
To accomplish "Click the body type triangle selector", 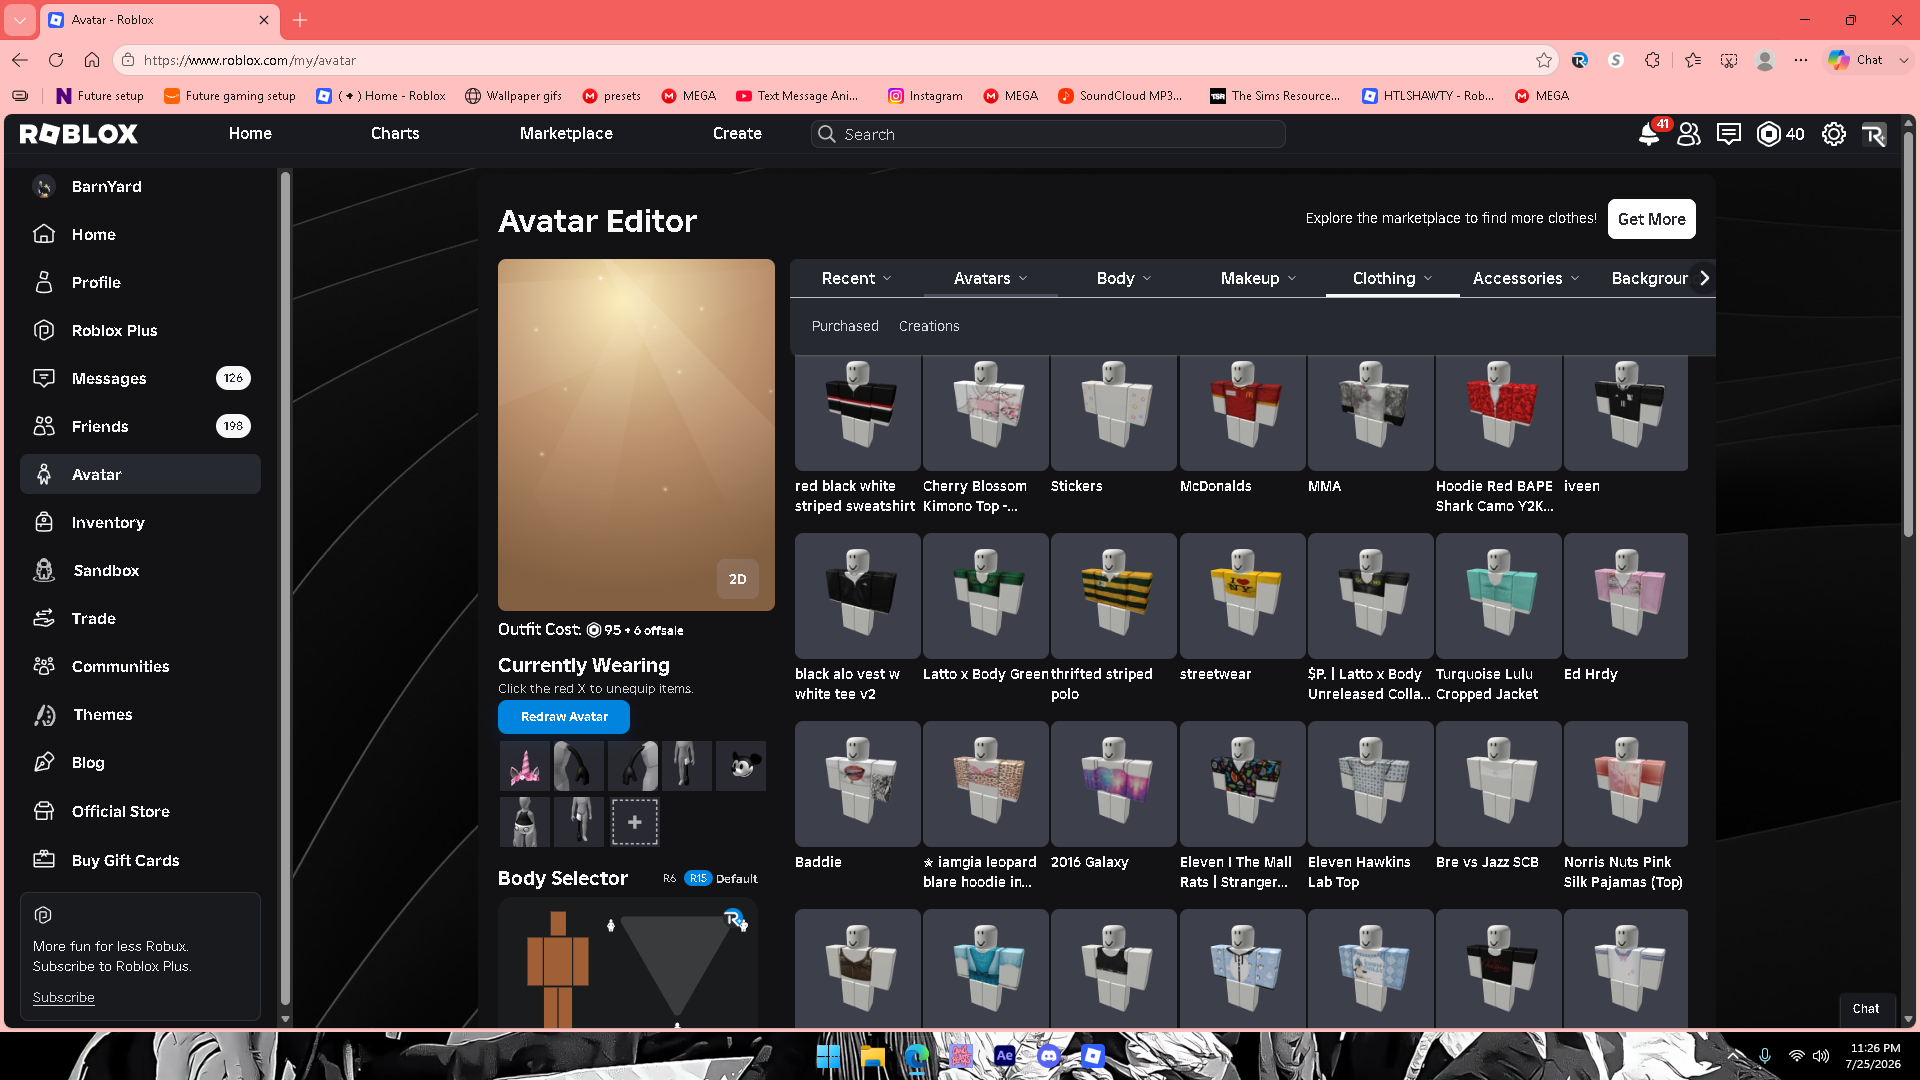I will (x=676, y=966).
